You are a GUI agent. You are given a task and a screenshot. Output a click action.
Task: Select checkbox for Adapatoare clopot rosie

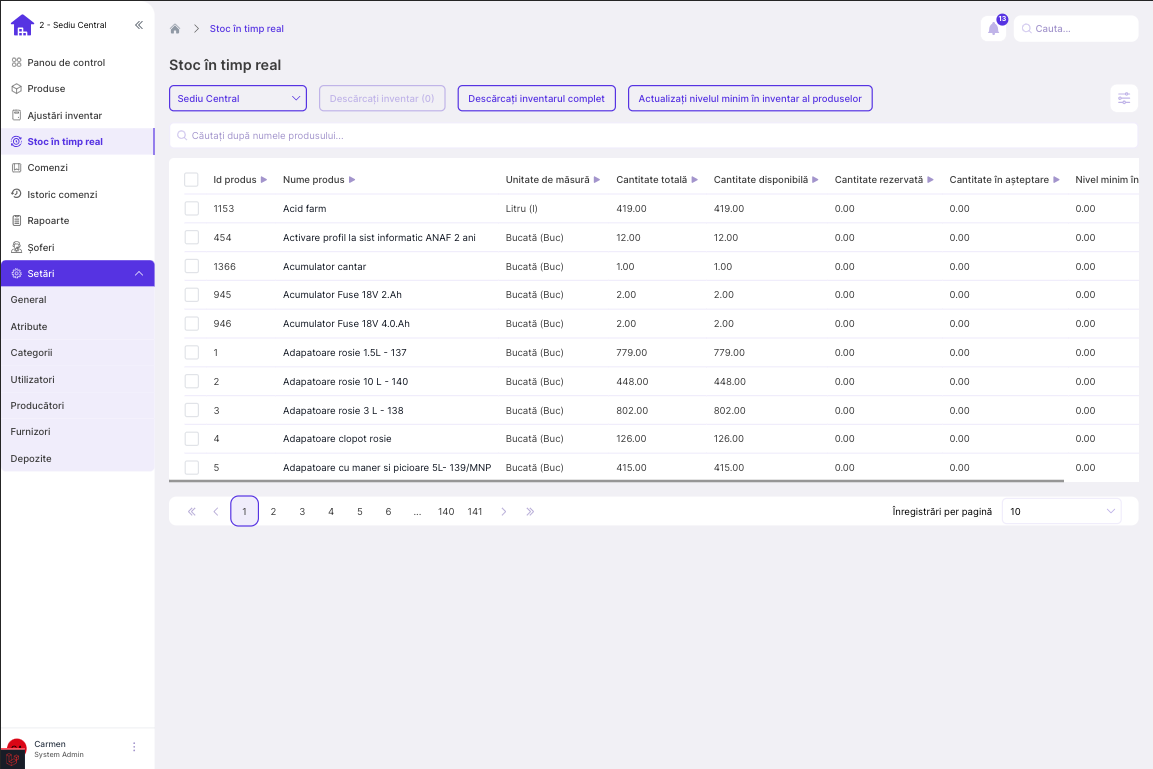click(x=191, y=439)
